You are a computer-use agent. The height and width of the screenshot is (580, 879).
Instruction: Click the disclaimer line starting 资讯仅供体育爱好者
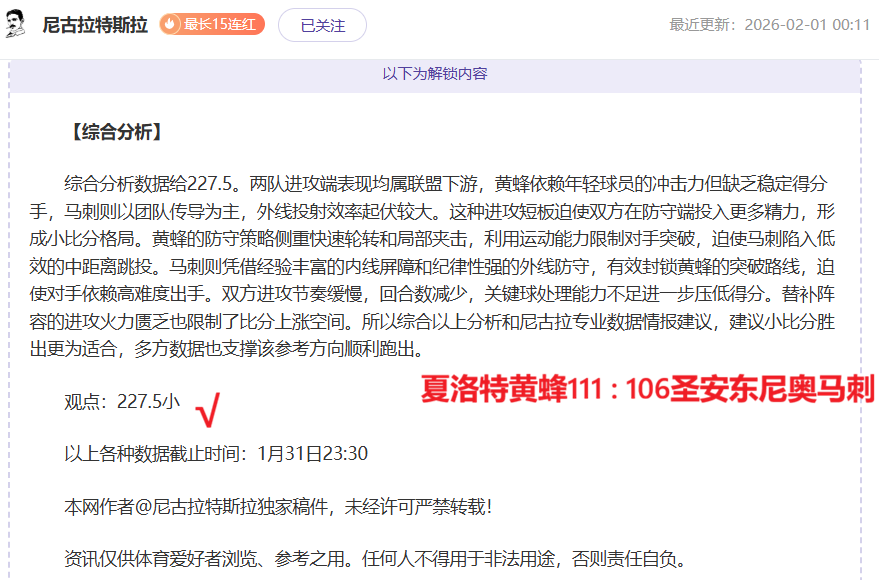(375, 558)
